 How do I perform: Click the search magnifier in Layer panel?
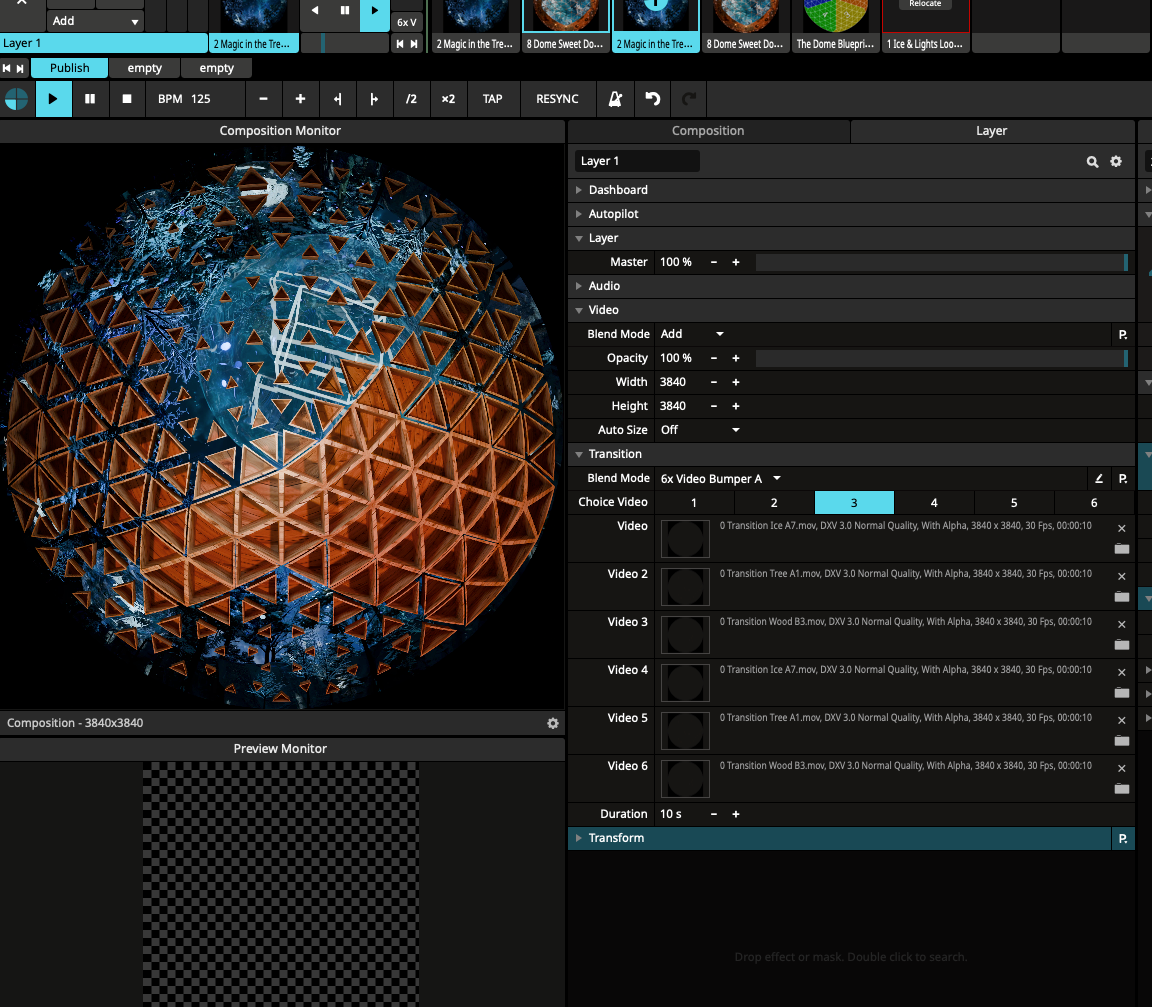coord(1093,162)
